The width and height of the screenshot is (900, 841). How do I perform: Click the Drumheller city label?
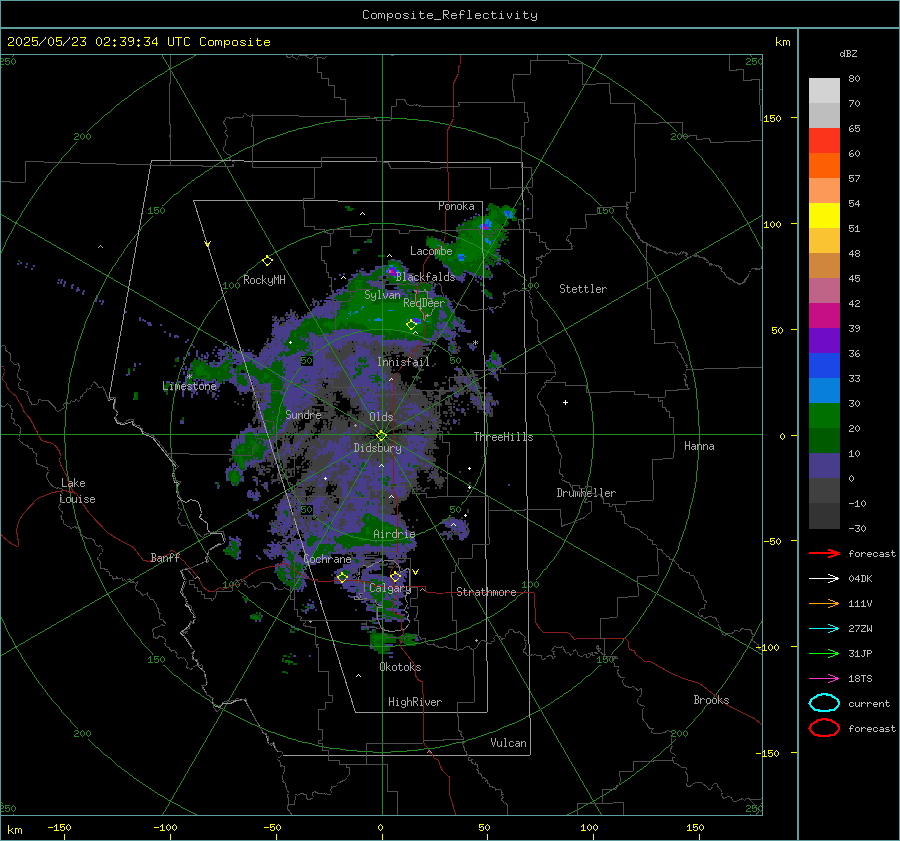(586, 493)
